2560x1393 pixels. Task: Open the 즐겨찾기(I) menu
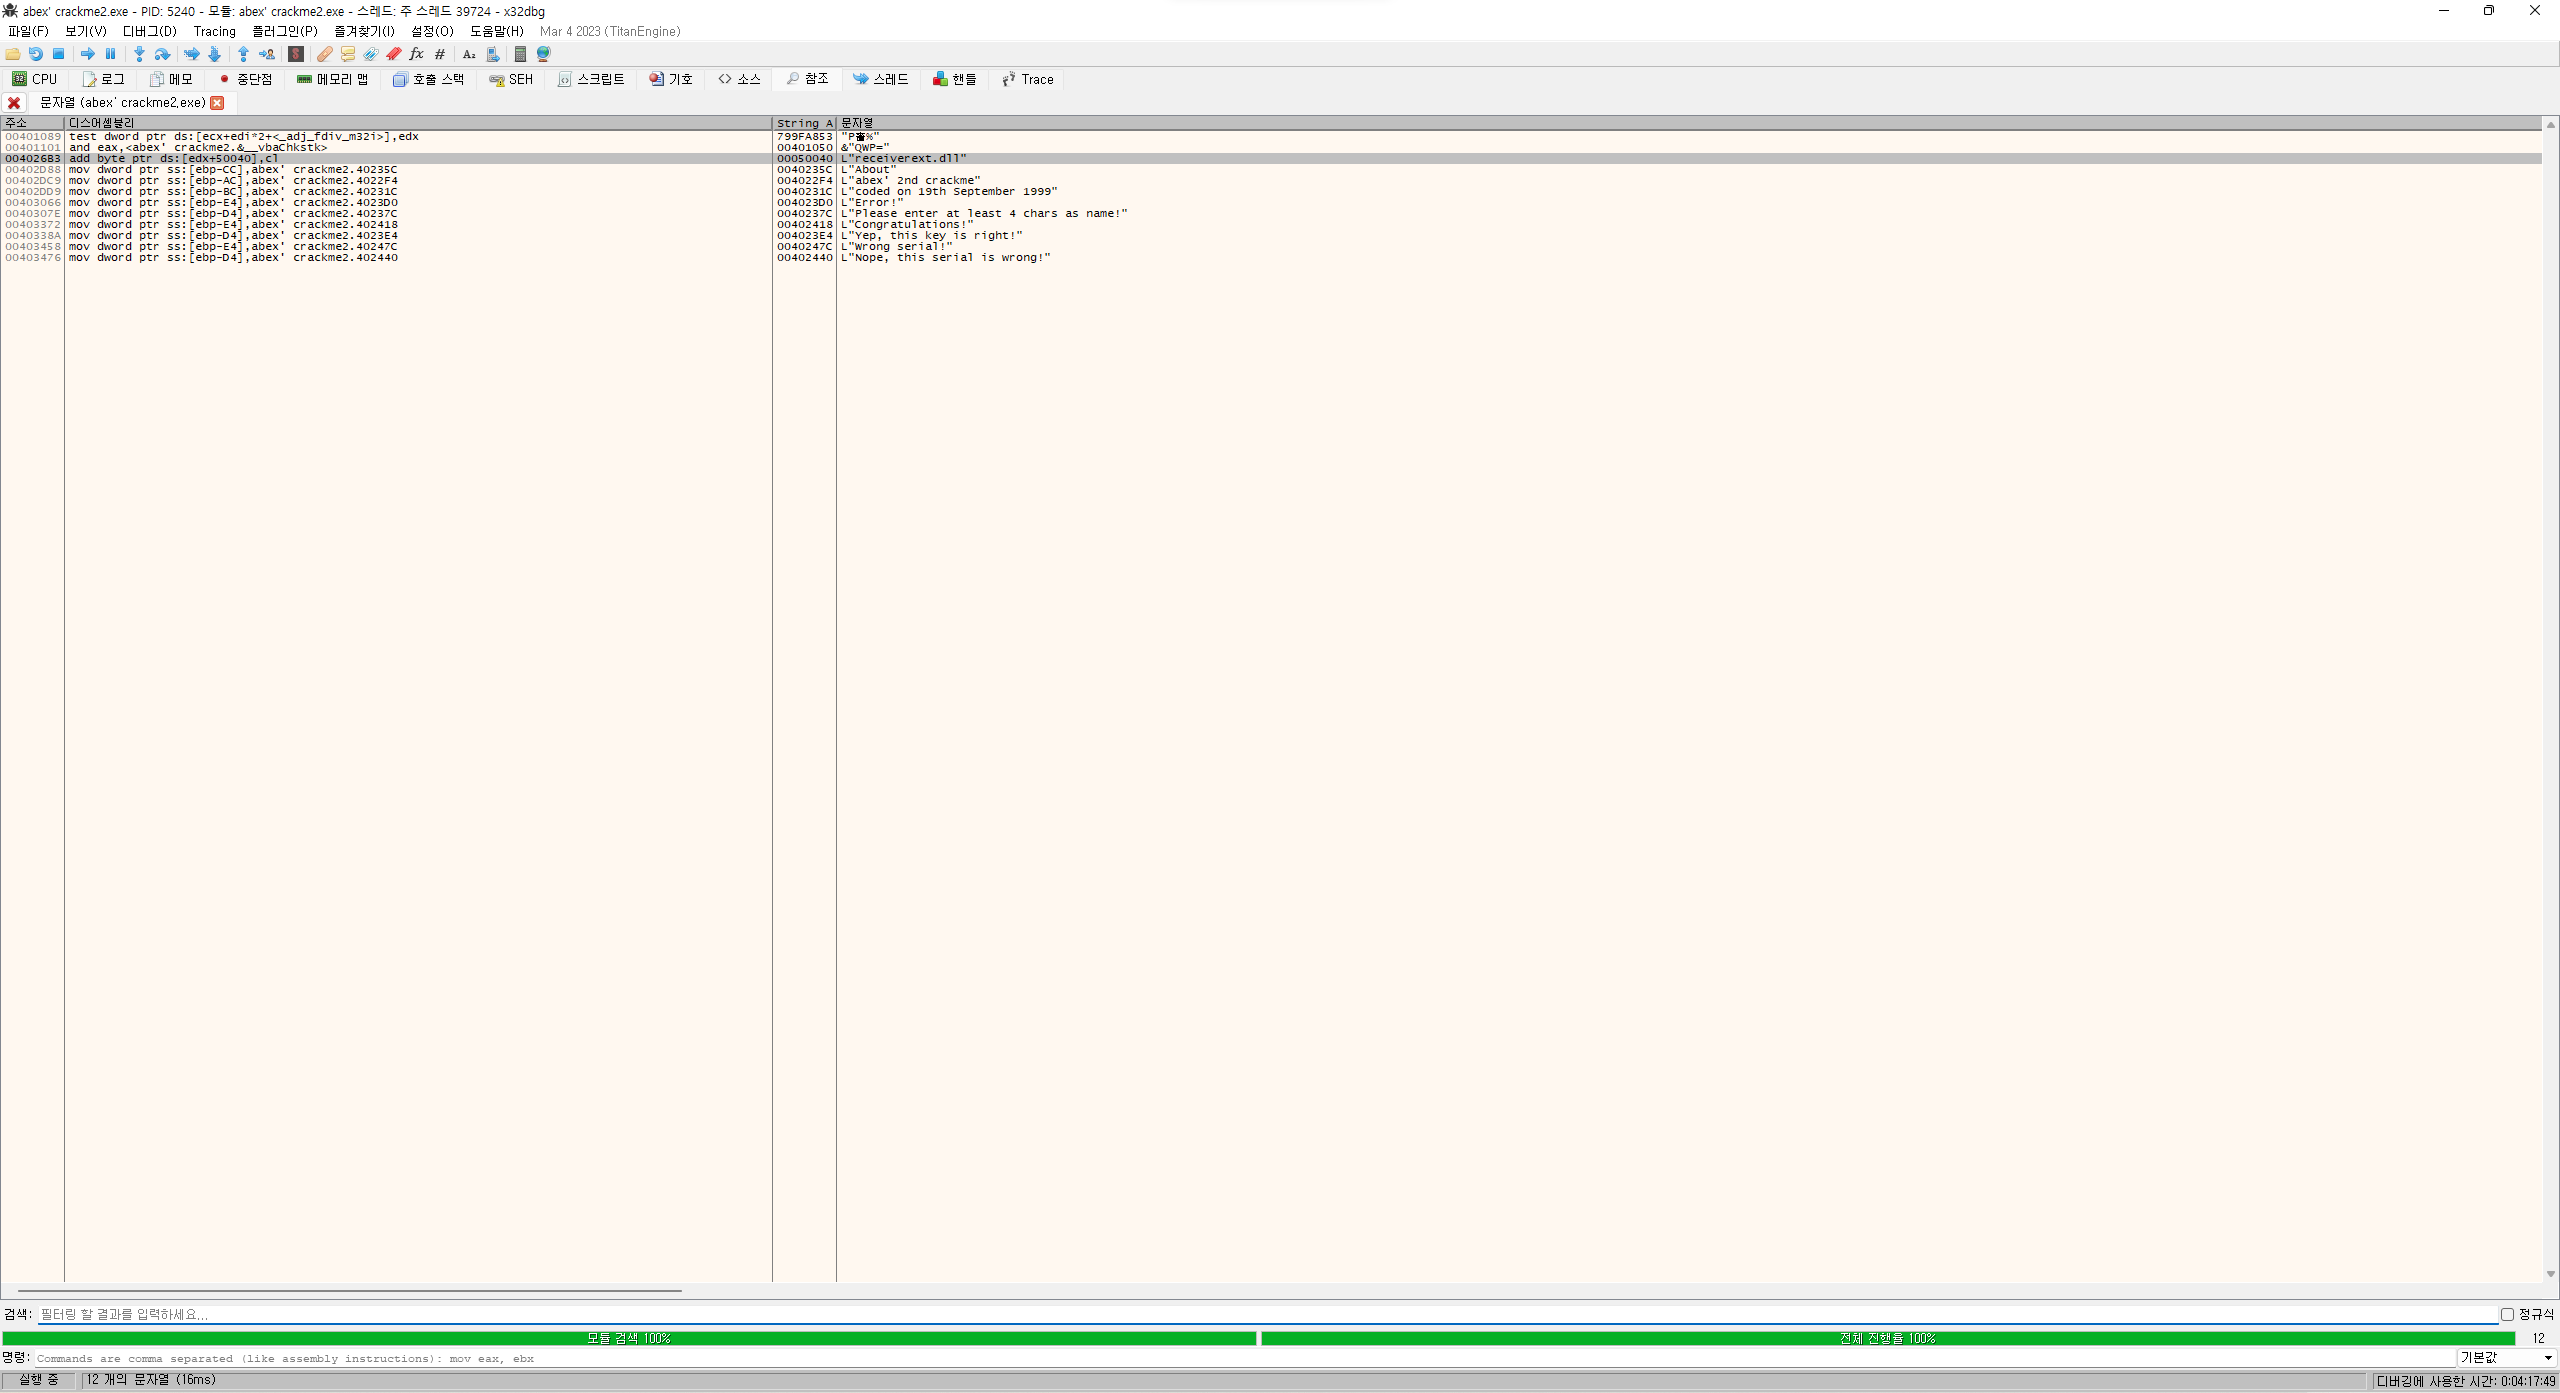(x=364, y=31)
